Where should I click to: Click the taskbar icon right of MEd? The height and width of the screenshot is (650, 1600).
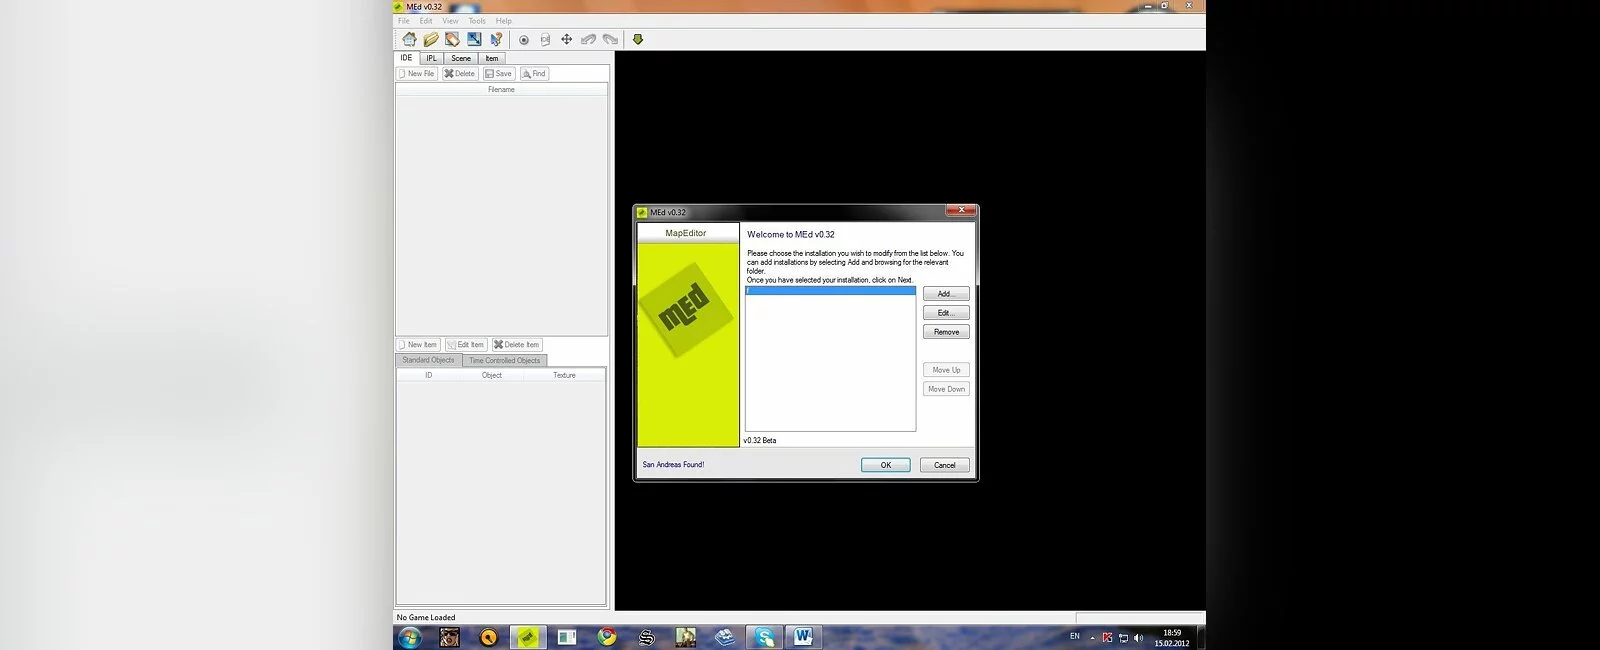[567, 637]
